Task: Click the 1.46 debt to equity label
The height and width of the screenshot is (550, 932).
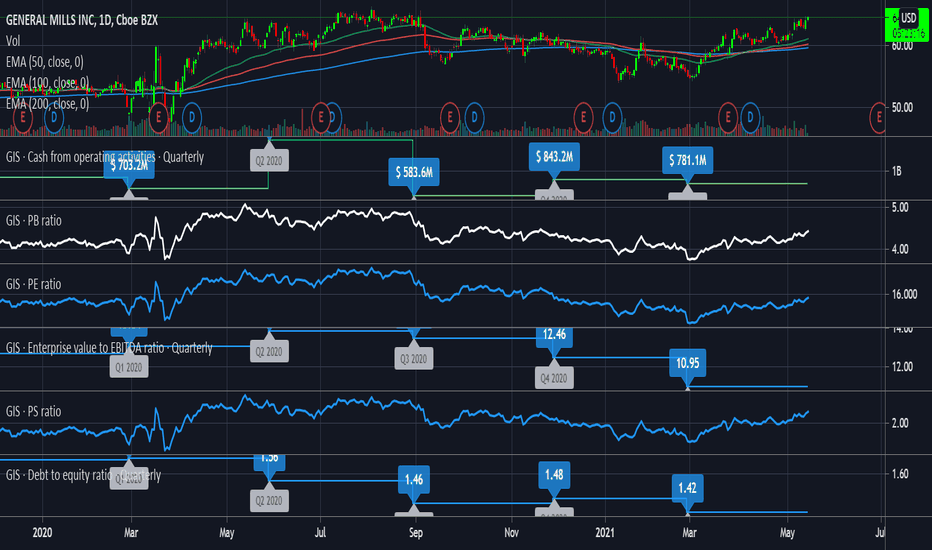Action: [414, 479]
